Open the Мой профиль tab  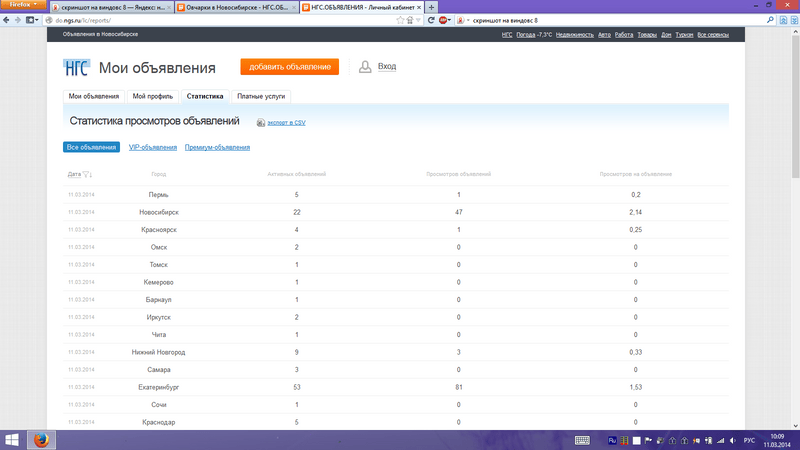[153, 96]
